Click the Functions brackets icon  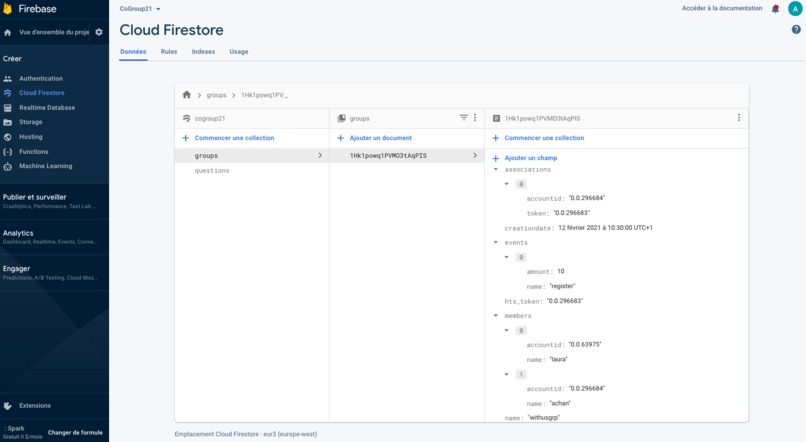click(x=7, y=152)
